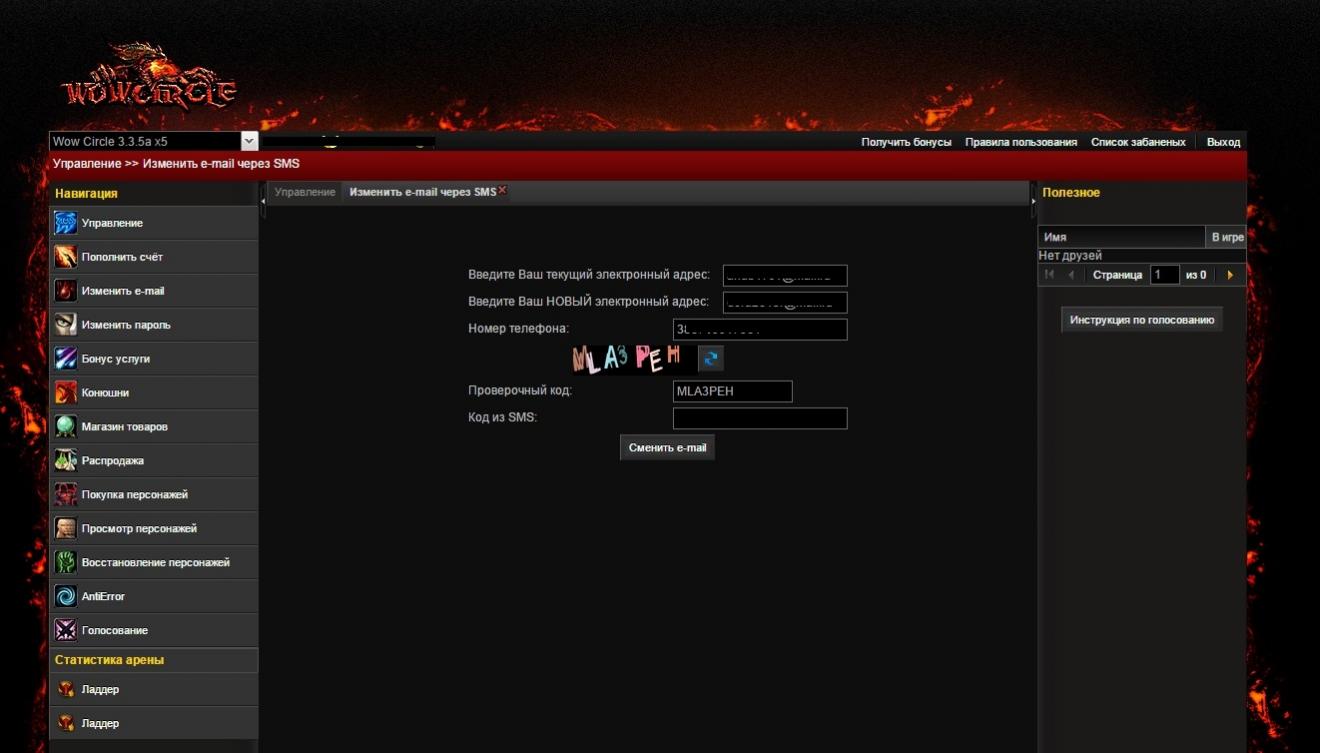The width and height of the screenshot is (1320, 753).
Task: Click the Код из SMS input field
Action: (759, 418)
